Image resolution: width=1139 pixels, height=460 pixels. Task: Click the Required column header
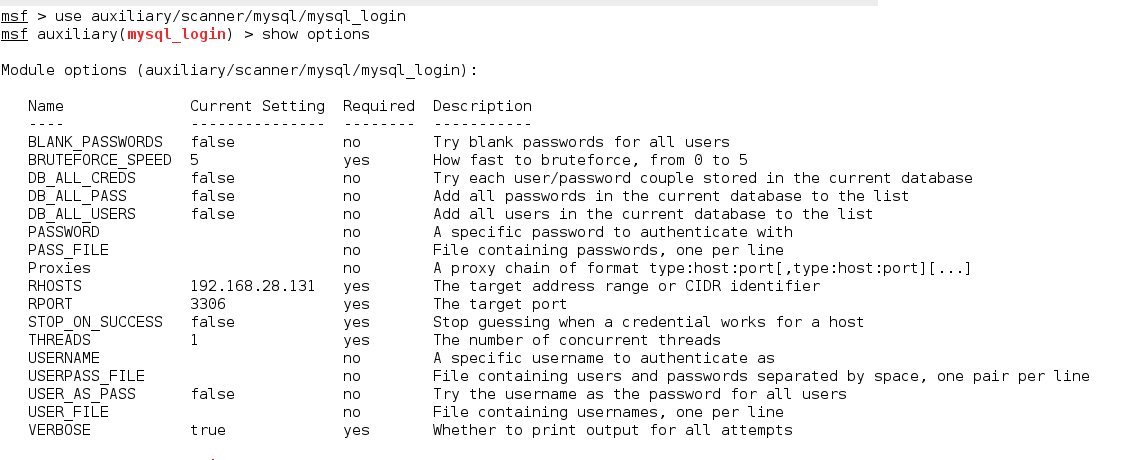point(378,106)
